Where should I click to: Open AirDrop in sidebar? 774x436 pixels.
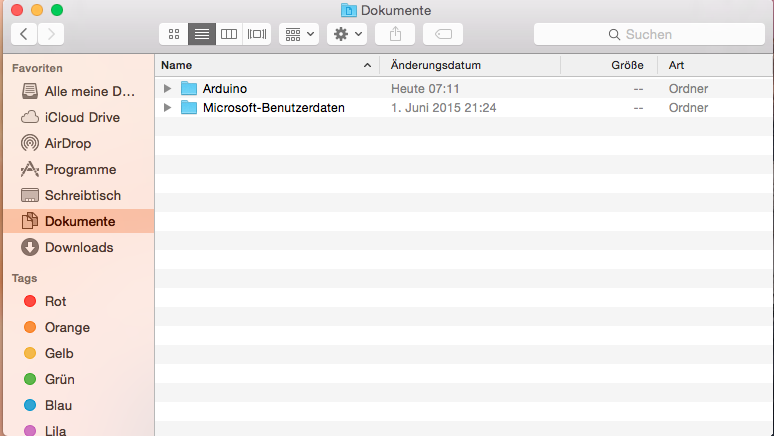(x=78, y=143)
